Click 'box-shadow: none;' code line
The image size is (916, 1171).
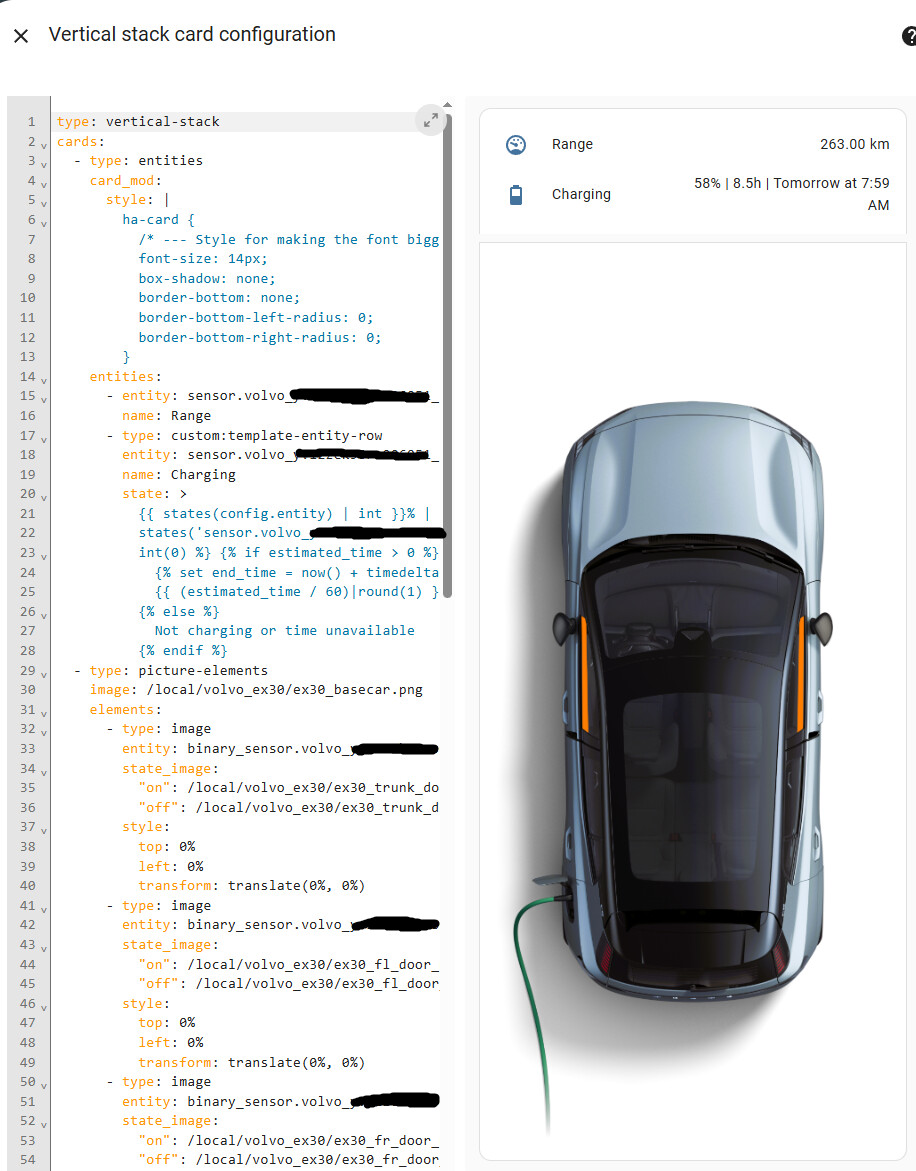(207, 278)
